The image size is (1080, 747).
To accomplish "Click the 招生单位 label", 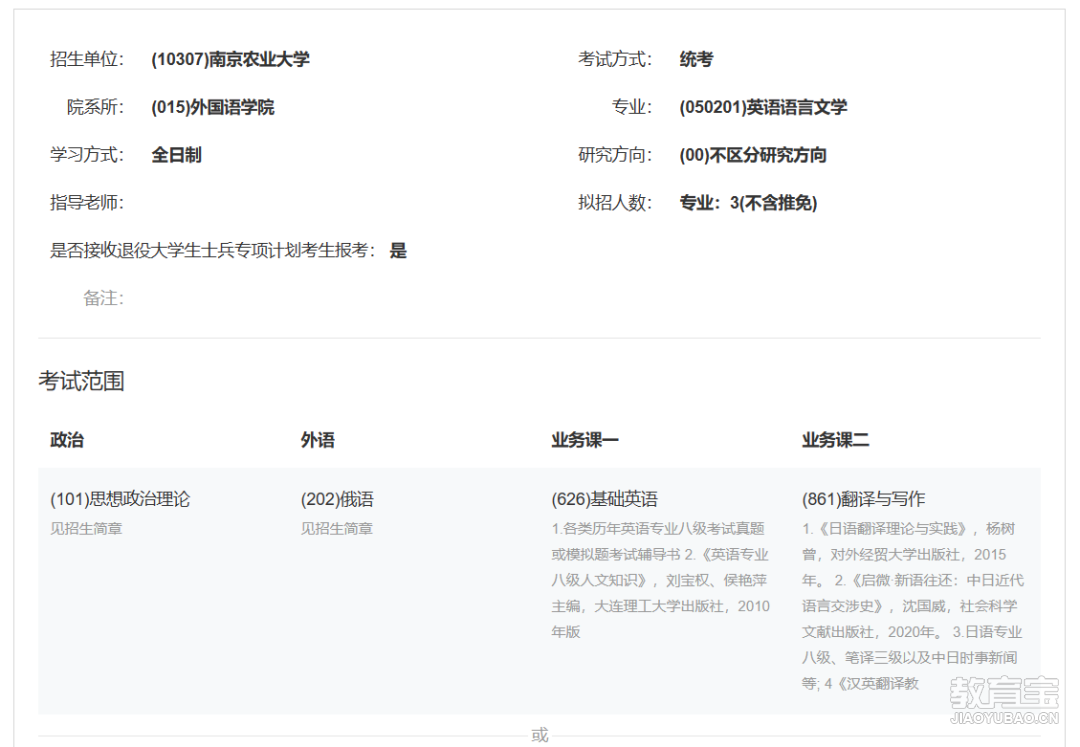I will [87, 59].
